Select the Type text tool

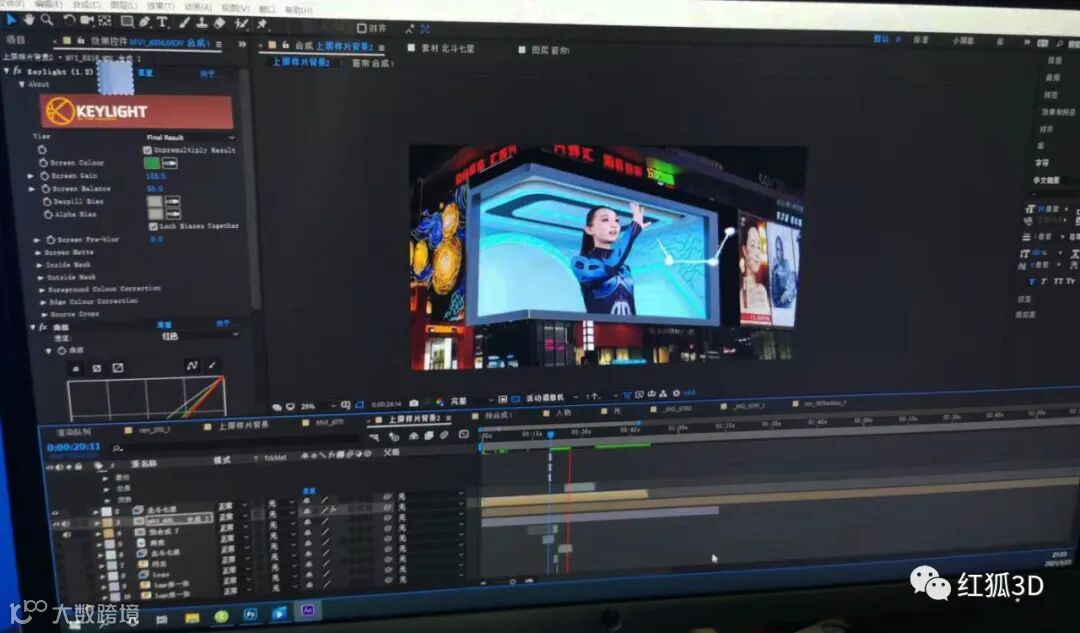(163, 22)
